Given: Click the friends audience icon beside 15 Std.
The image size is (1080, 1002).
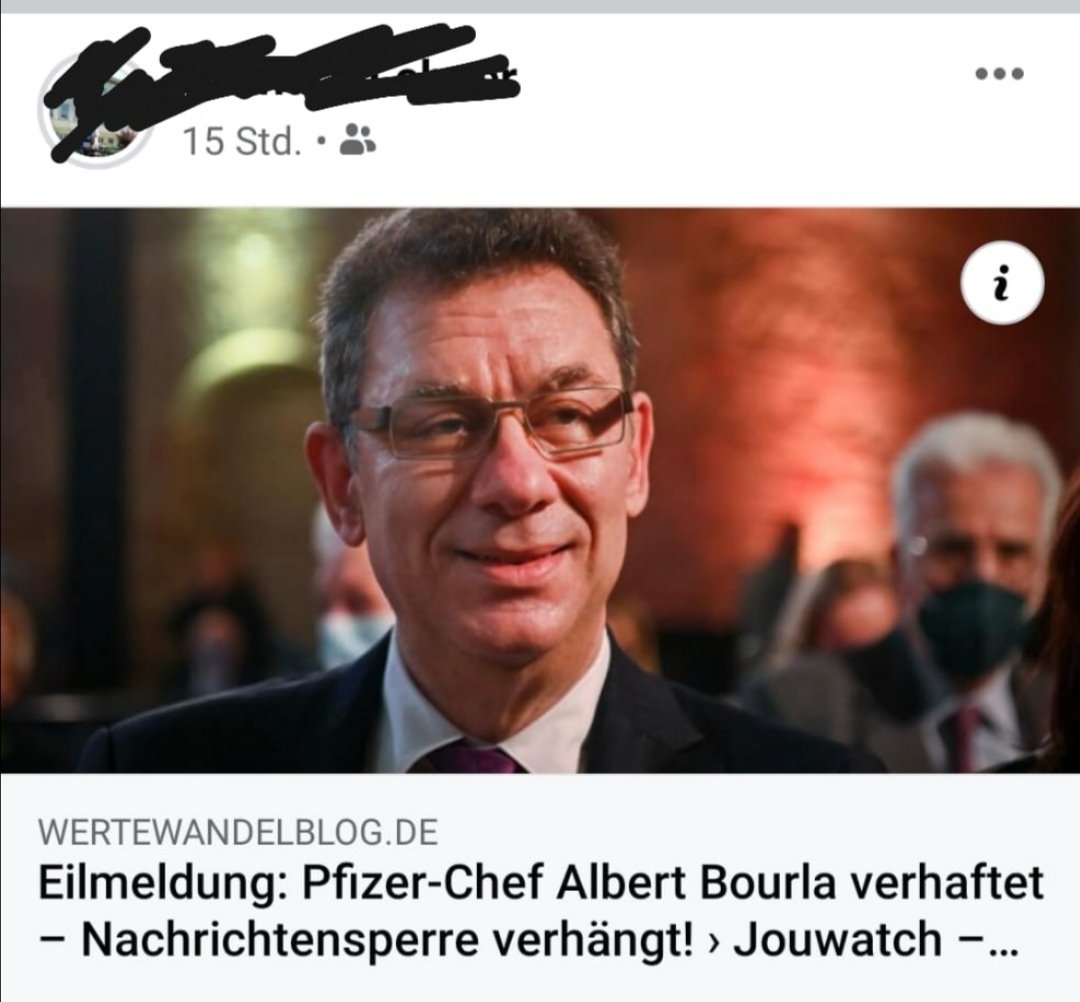Looking at the screenshot, I should 358,139.
